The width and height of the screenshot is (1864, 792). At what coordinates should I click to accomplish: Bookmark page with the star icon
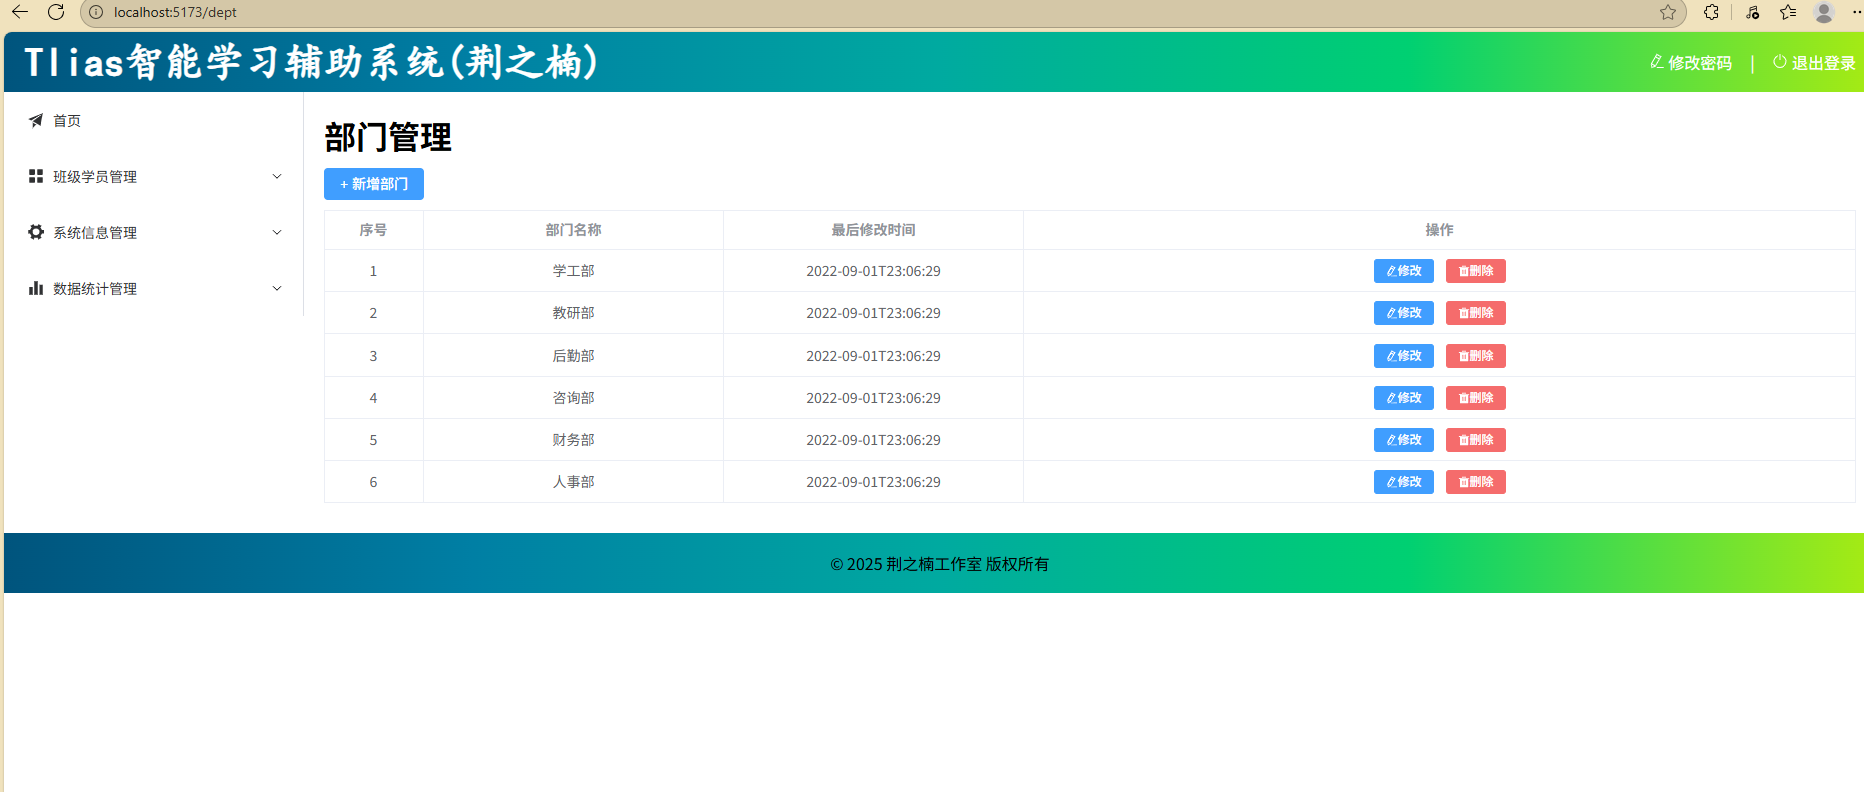pyautogui.click(x=1668, y=12)
